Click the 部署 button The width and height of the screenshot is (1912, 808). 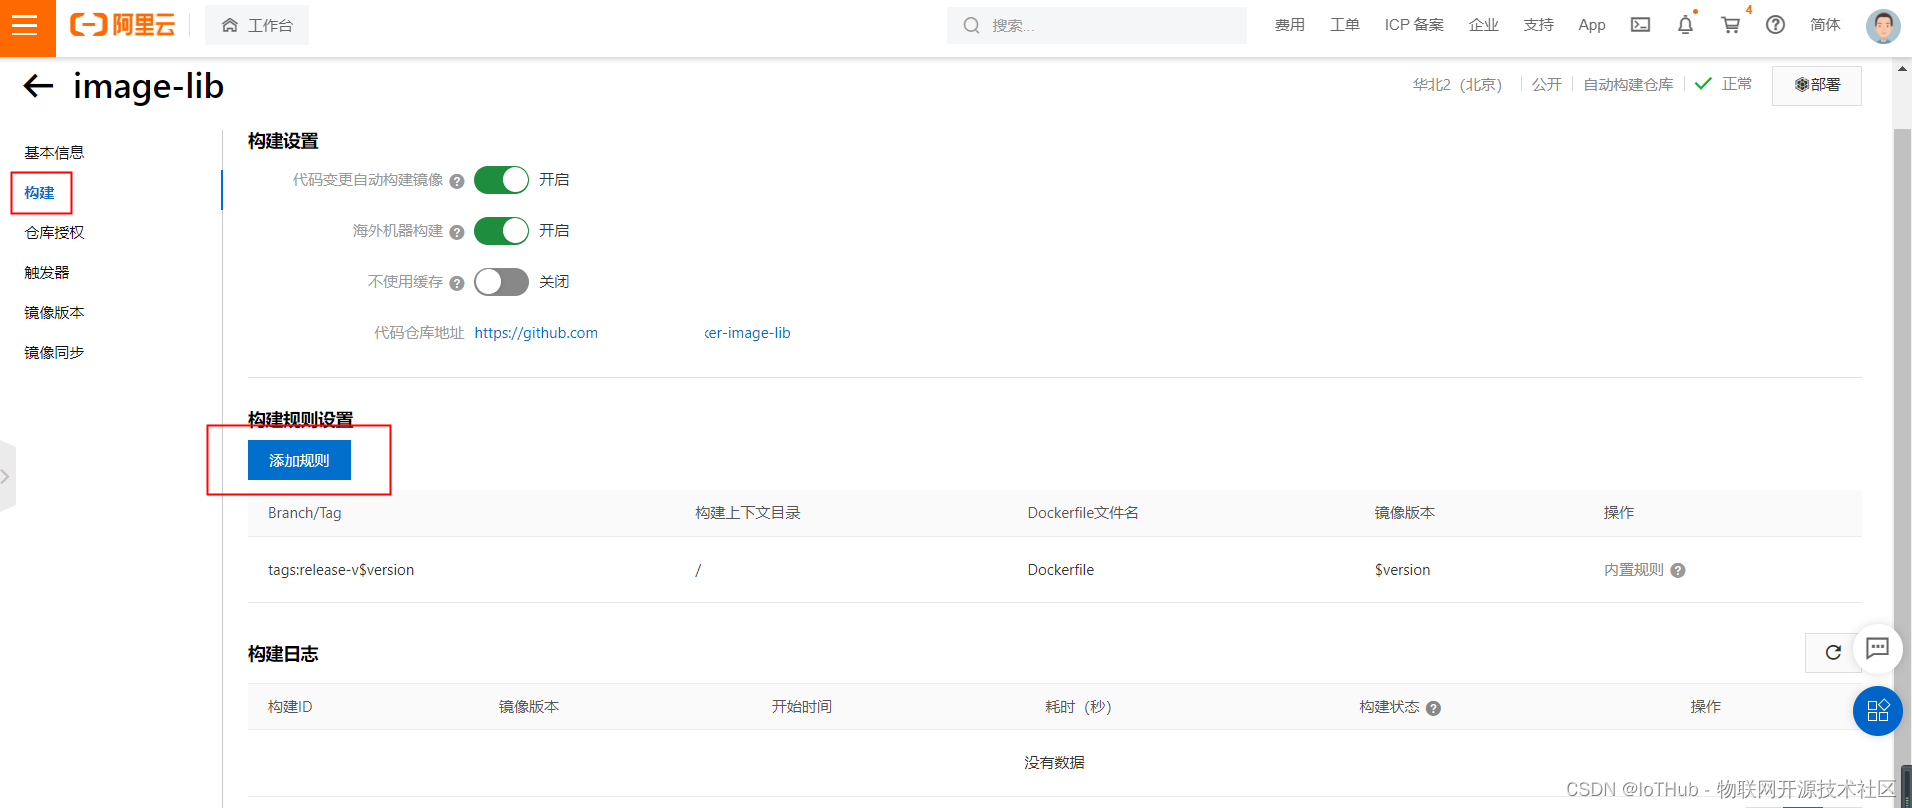(1816, 85)
